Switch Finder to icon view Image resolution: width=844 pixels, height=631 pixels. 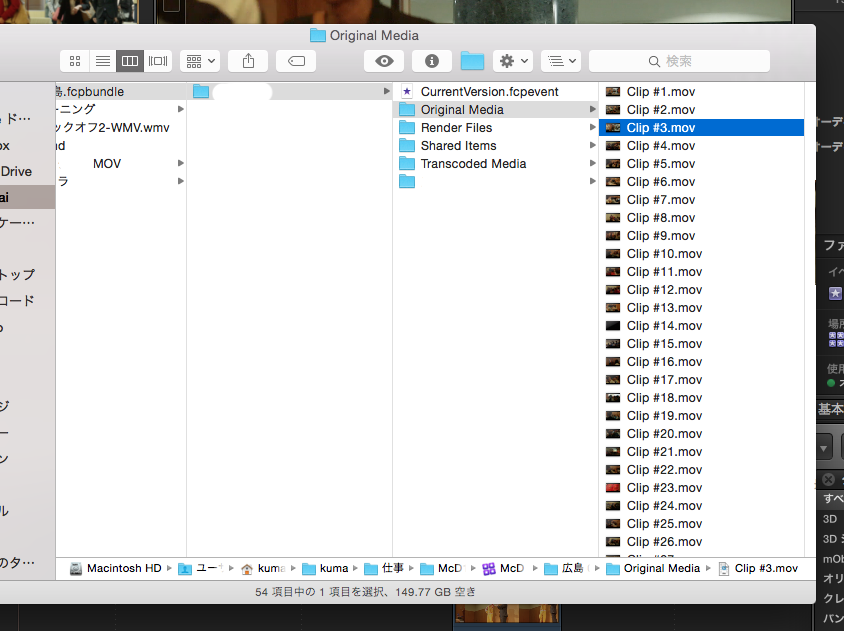point(75,61)
